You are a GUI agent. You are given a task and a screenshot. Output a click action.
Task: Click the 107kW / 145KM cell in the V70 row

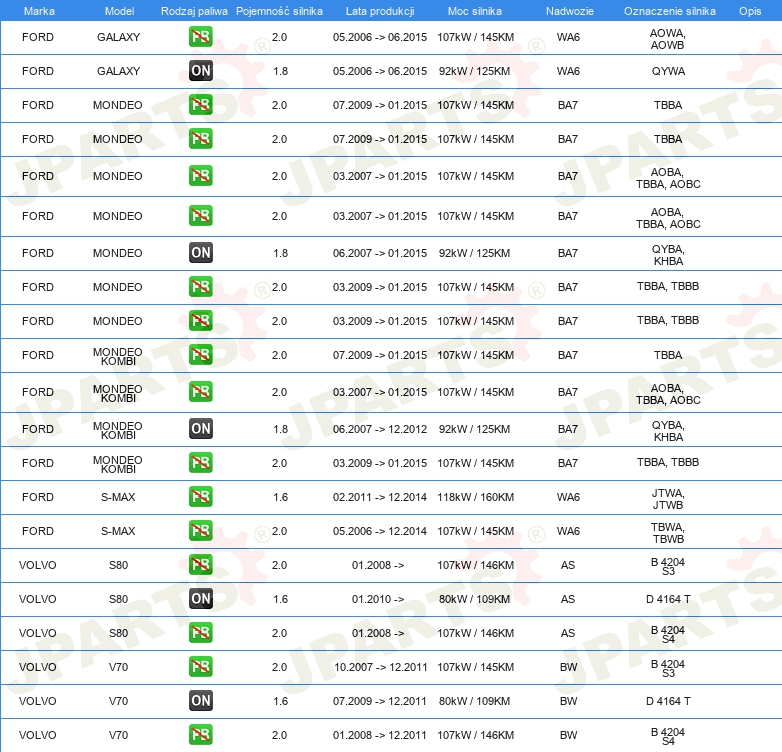click(x=475, y=667)
